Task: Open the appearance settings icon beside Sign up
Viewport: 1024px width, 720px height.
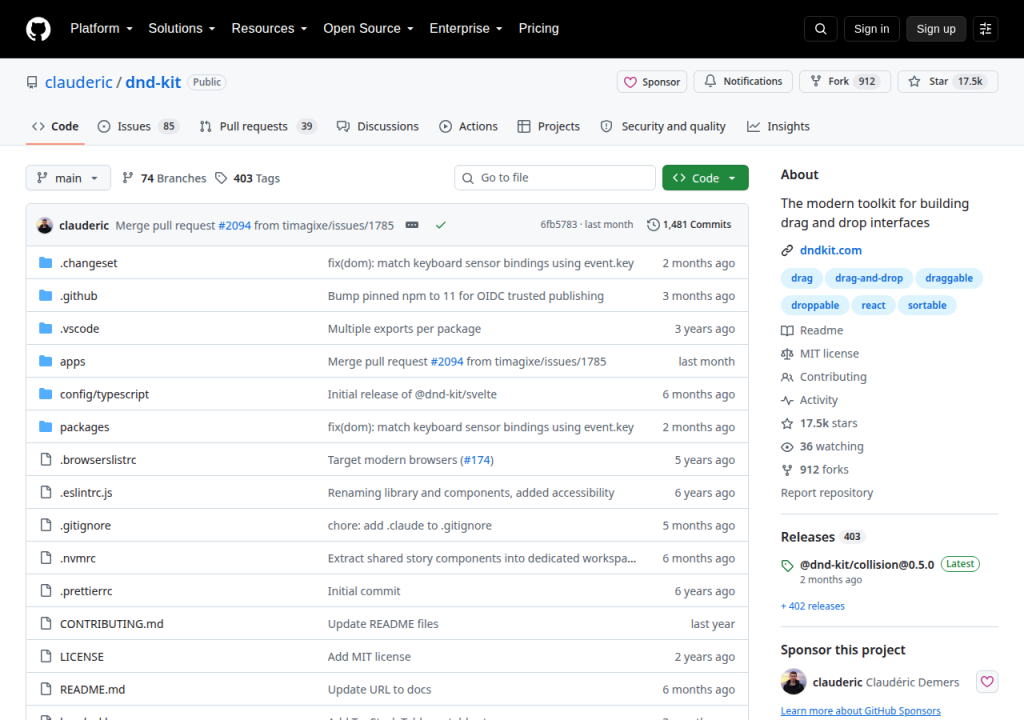Action: pyautogui.click(x=985, y=29)
